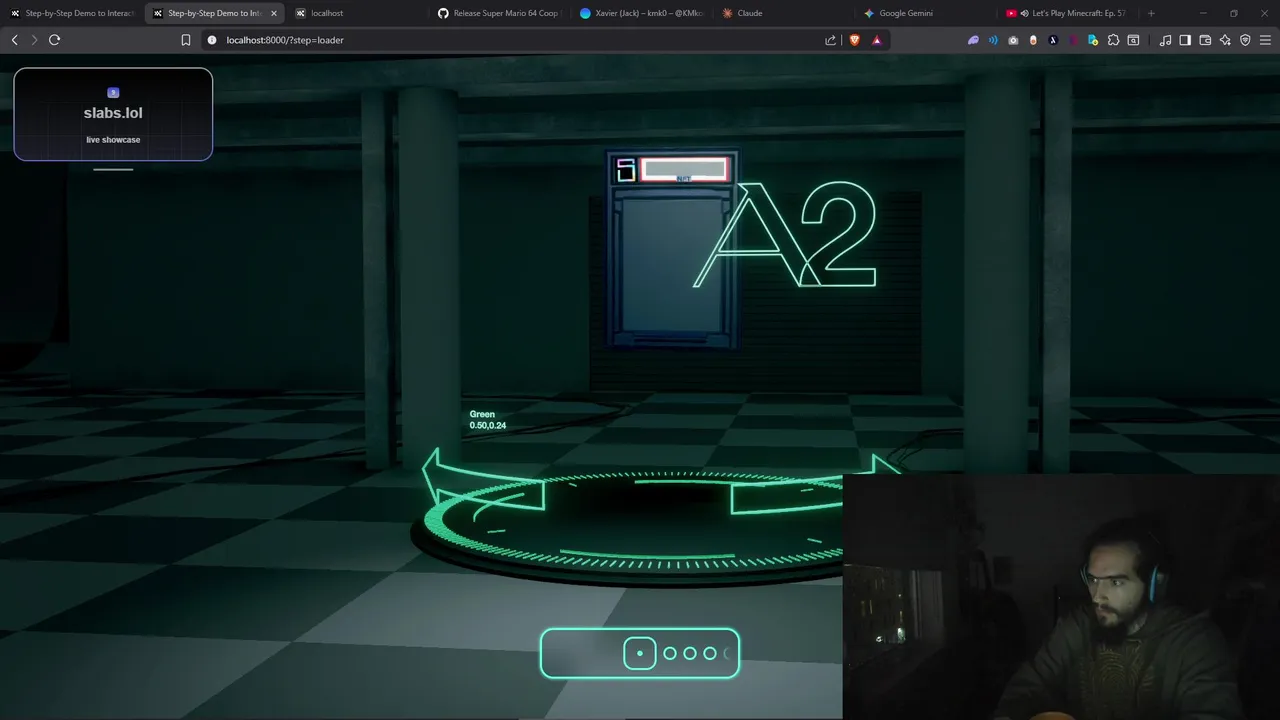Reload the localhost page
Image resolution: width=1280 pixels, height=720 pixels.
tap(54, 40)
